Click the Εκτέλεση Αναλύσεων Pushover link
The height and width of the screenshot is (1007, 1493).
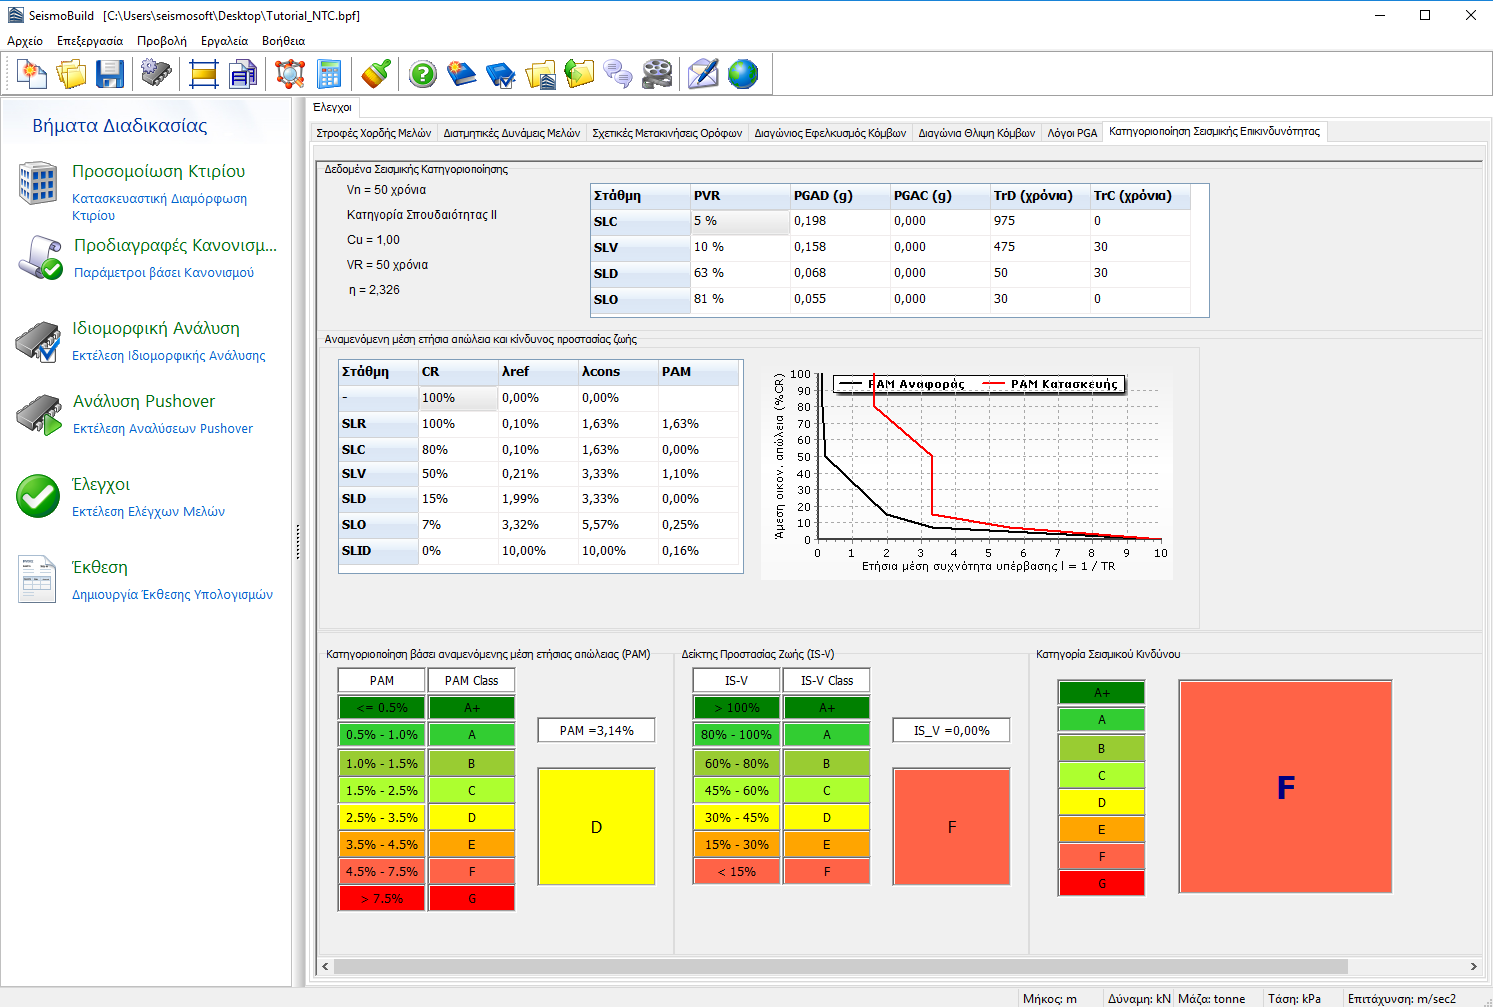(x=163, y=429)
